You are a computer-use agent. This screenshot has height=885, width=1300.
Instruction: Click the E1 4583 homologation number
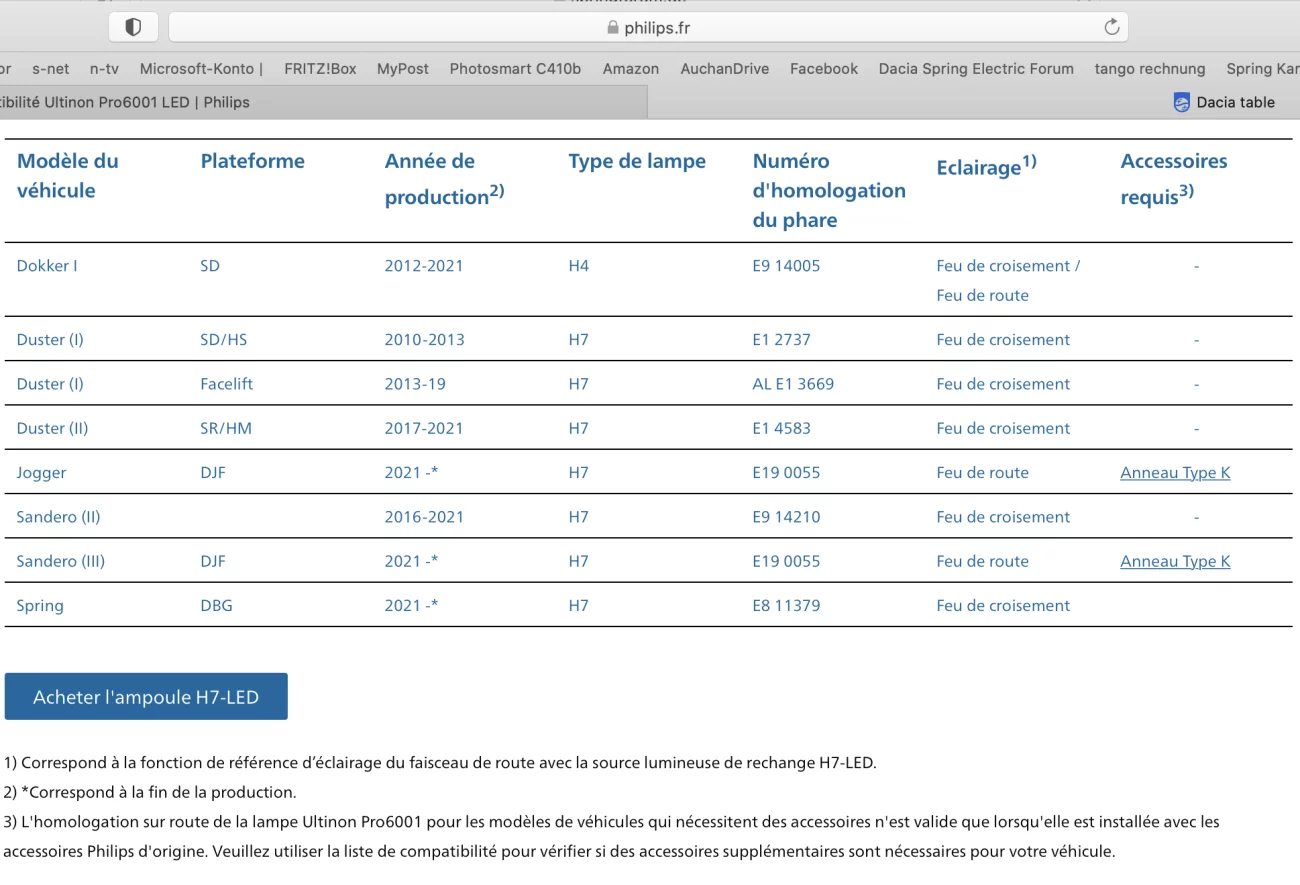(x=781, y=428)
